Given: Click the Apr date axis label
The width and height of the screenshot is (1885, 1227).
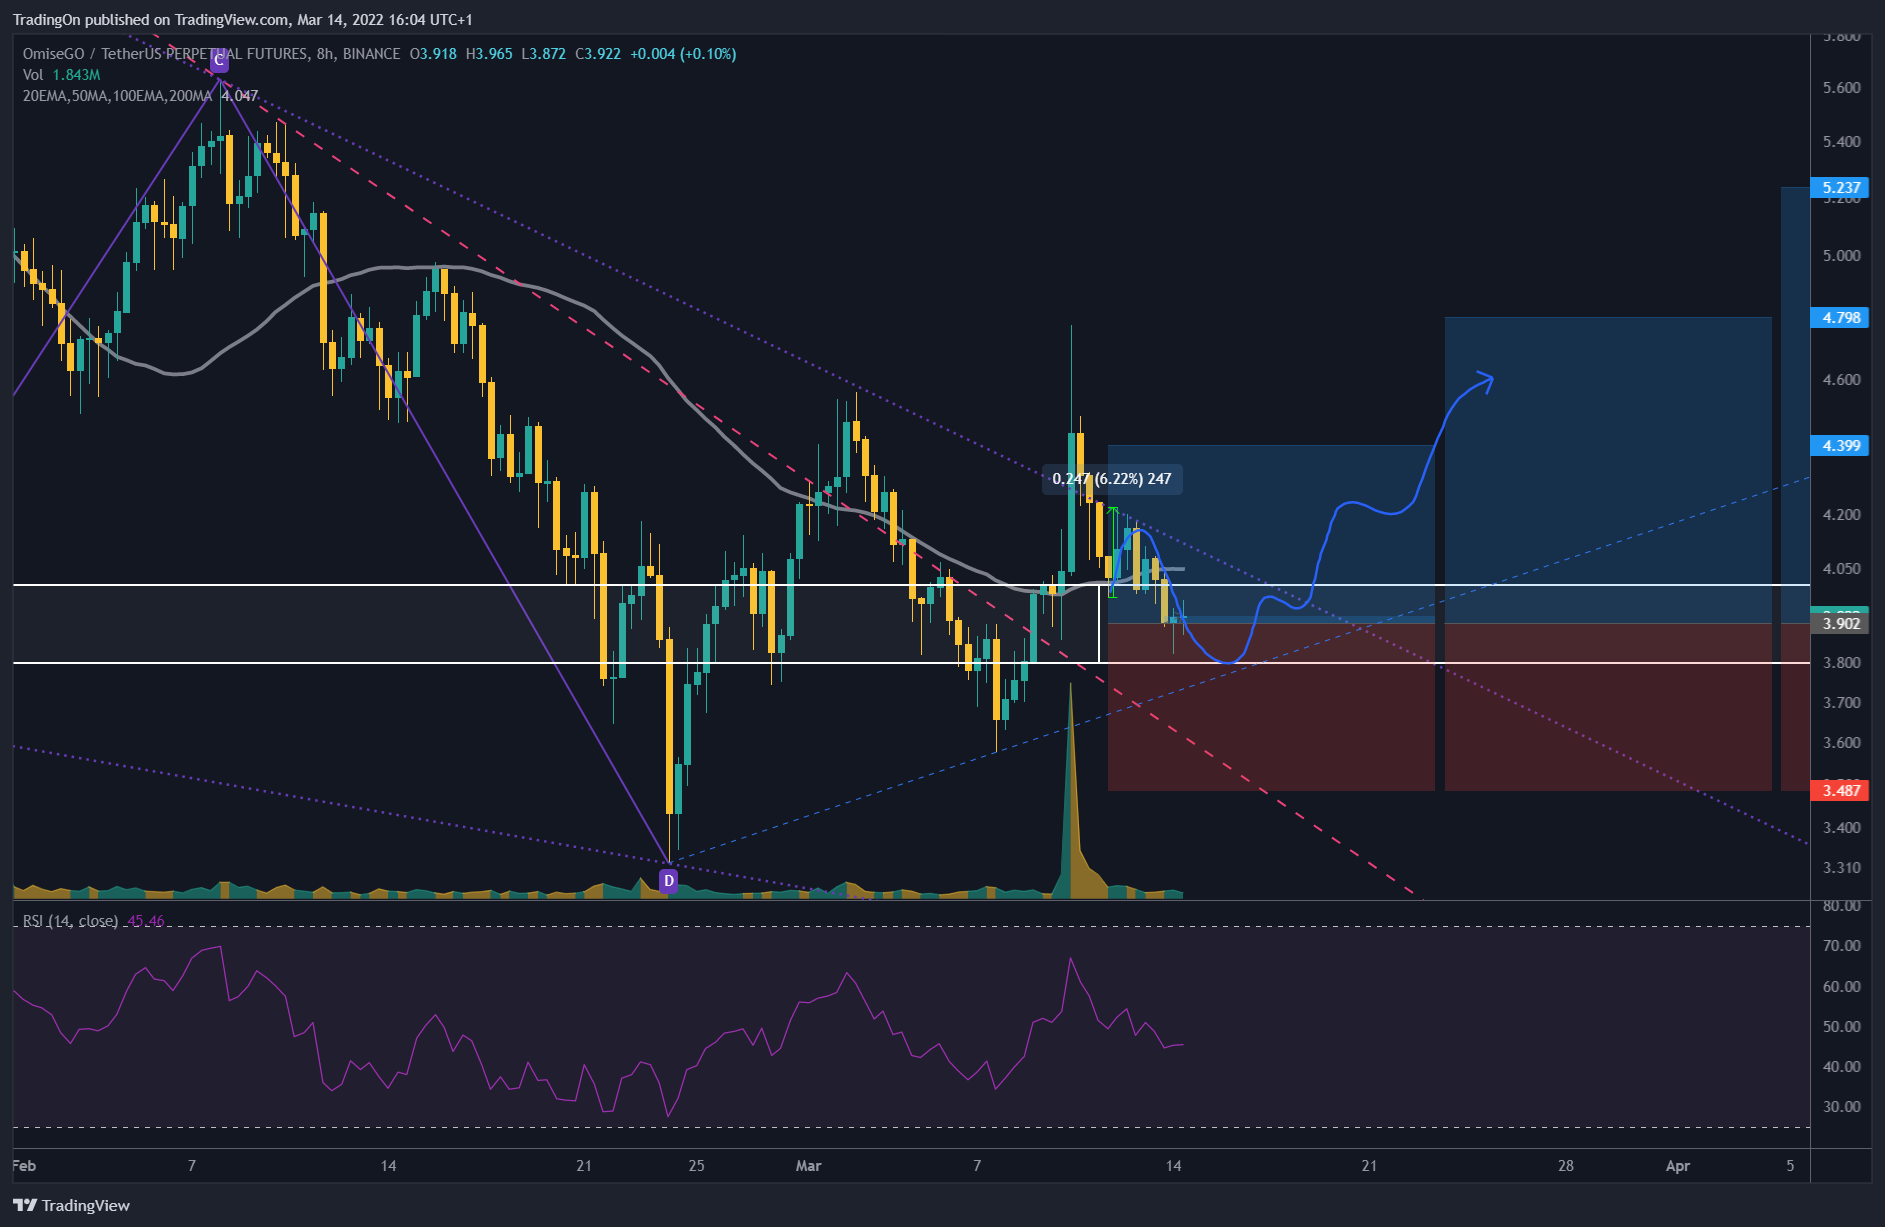Looking at the screenshot, I should (x=1677, y=1165).
